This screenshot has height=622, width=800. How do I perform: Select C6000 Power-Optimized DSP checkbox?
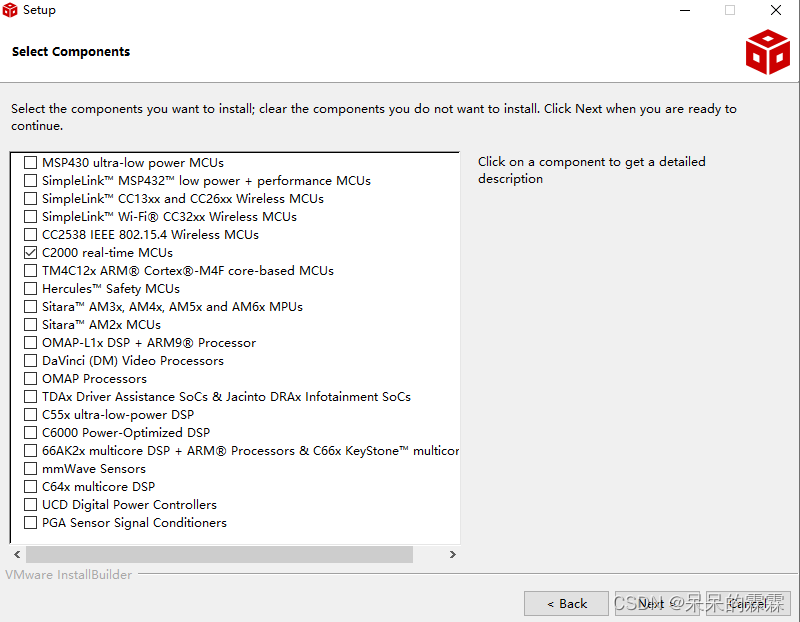pos(31,433)
